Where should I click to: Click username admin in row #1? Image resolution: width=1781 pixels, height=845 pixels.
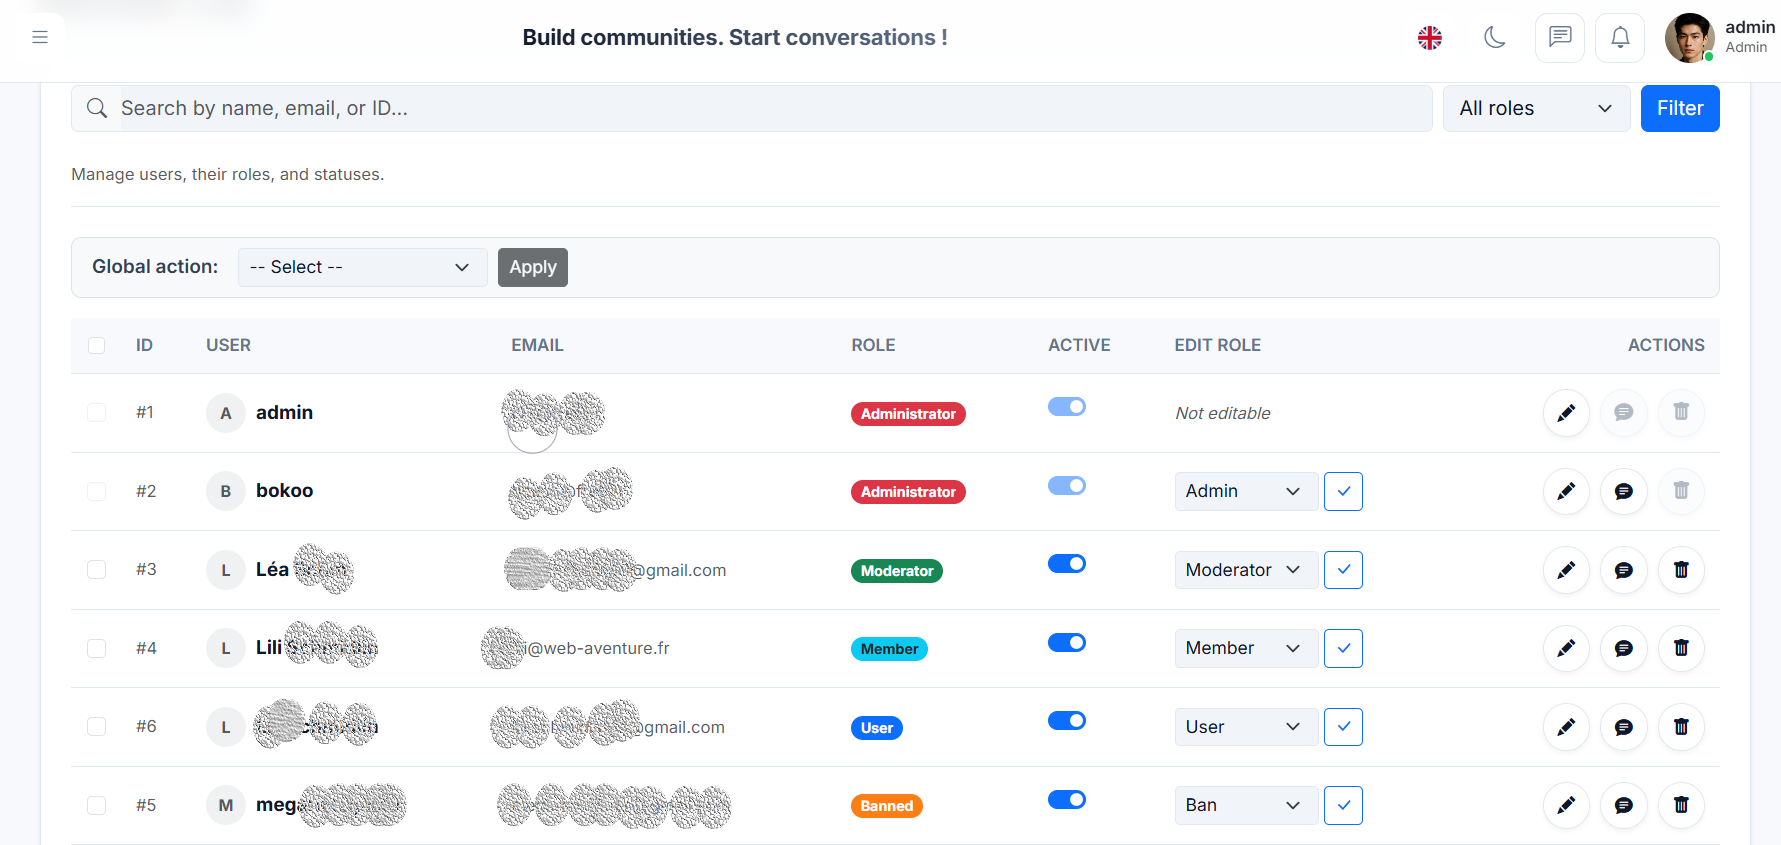(x=284, y=412)
